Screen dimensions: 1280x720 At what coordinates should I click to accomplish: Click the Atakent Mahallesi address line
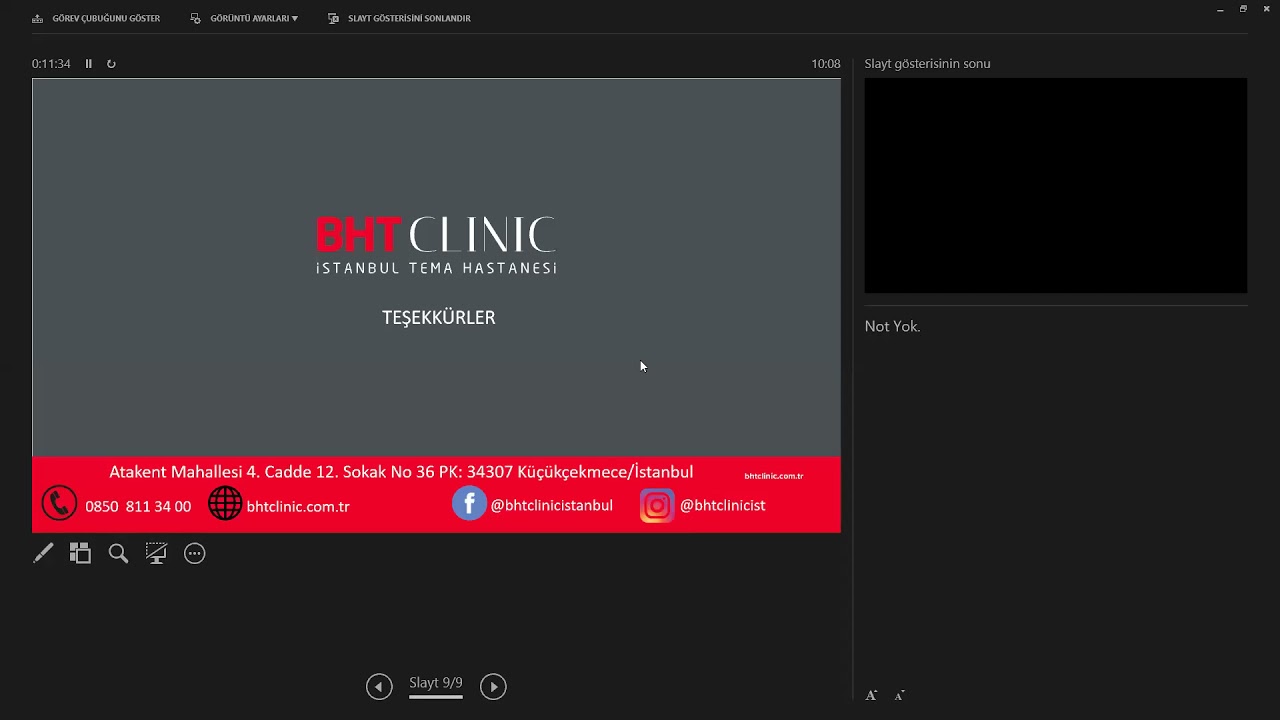(x=401, y=472)
